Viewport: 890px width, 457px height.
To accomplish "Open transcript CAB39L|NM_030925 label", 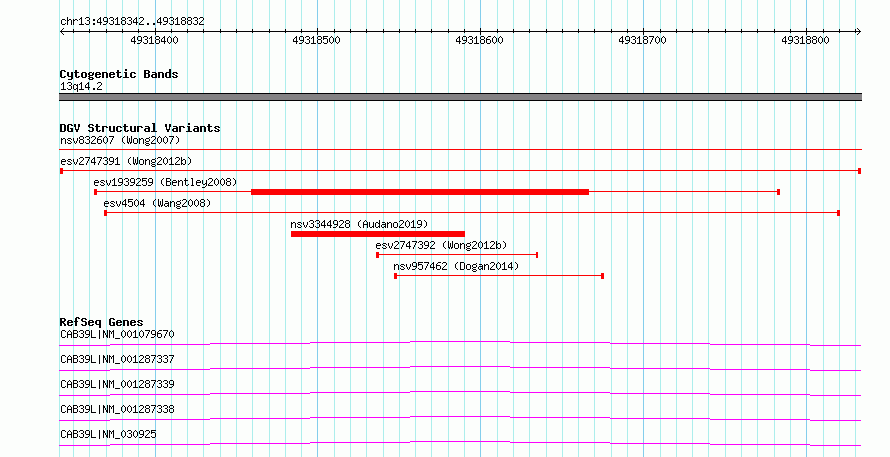I will (108, 434).
